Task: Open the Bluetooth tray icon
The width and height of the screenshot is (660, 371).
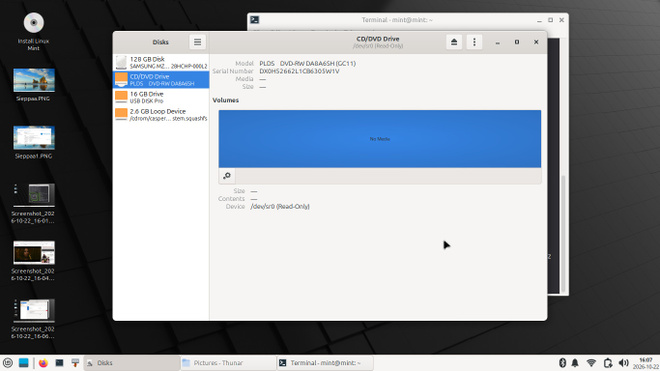Action: (x=562, y=363)
